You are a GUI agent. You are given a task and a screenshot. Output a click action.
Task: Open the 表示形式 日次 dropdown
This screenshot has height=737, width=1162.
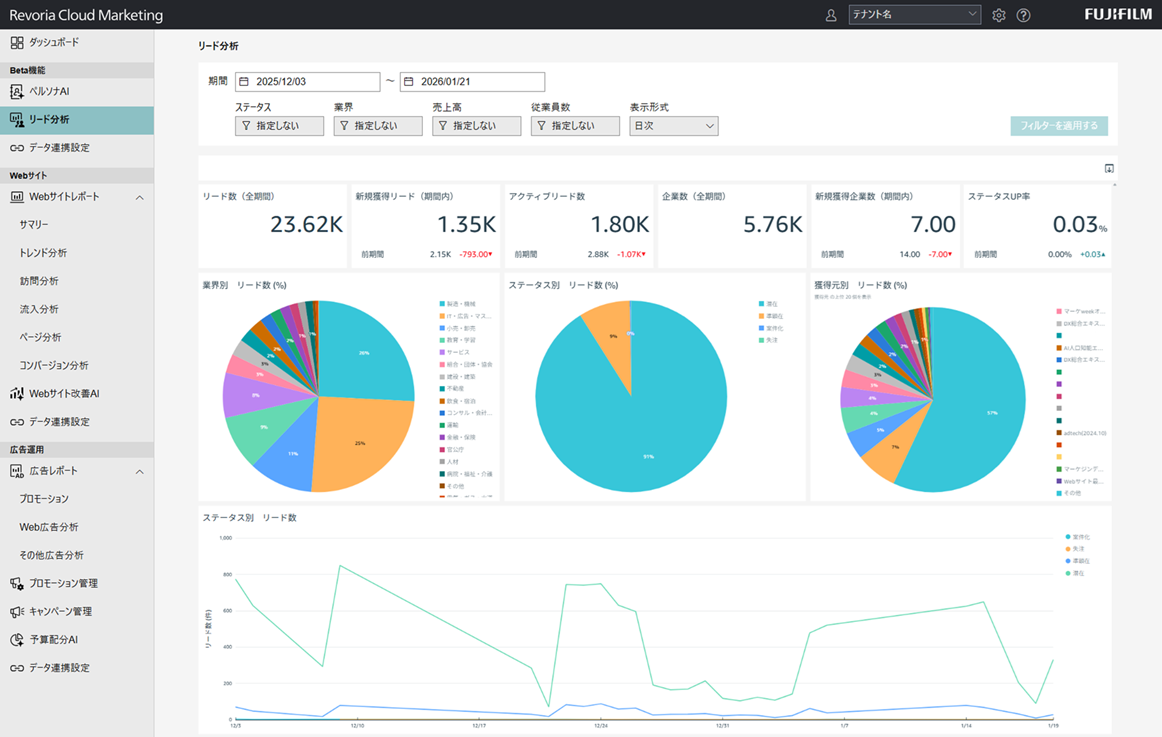(673, 126)
